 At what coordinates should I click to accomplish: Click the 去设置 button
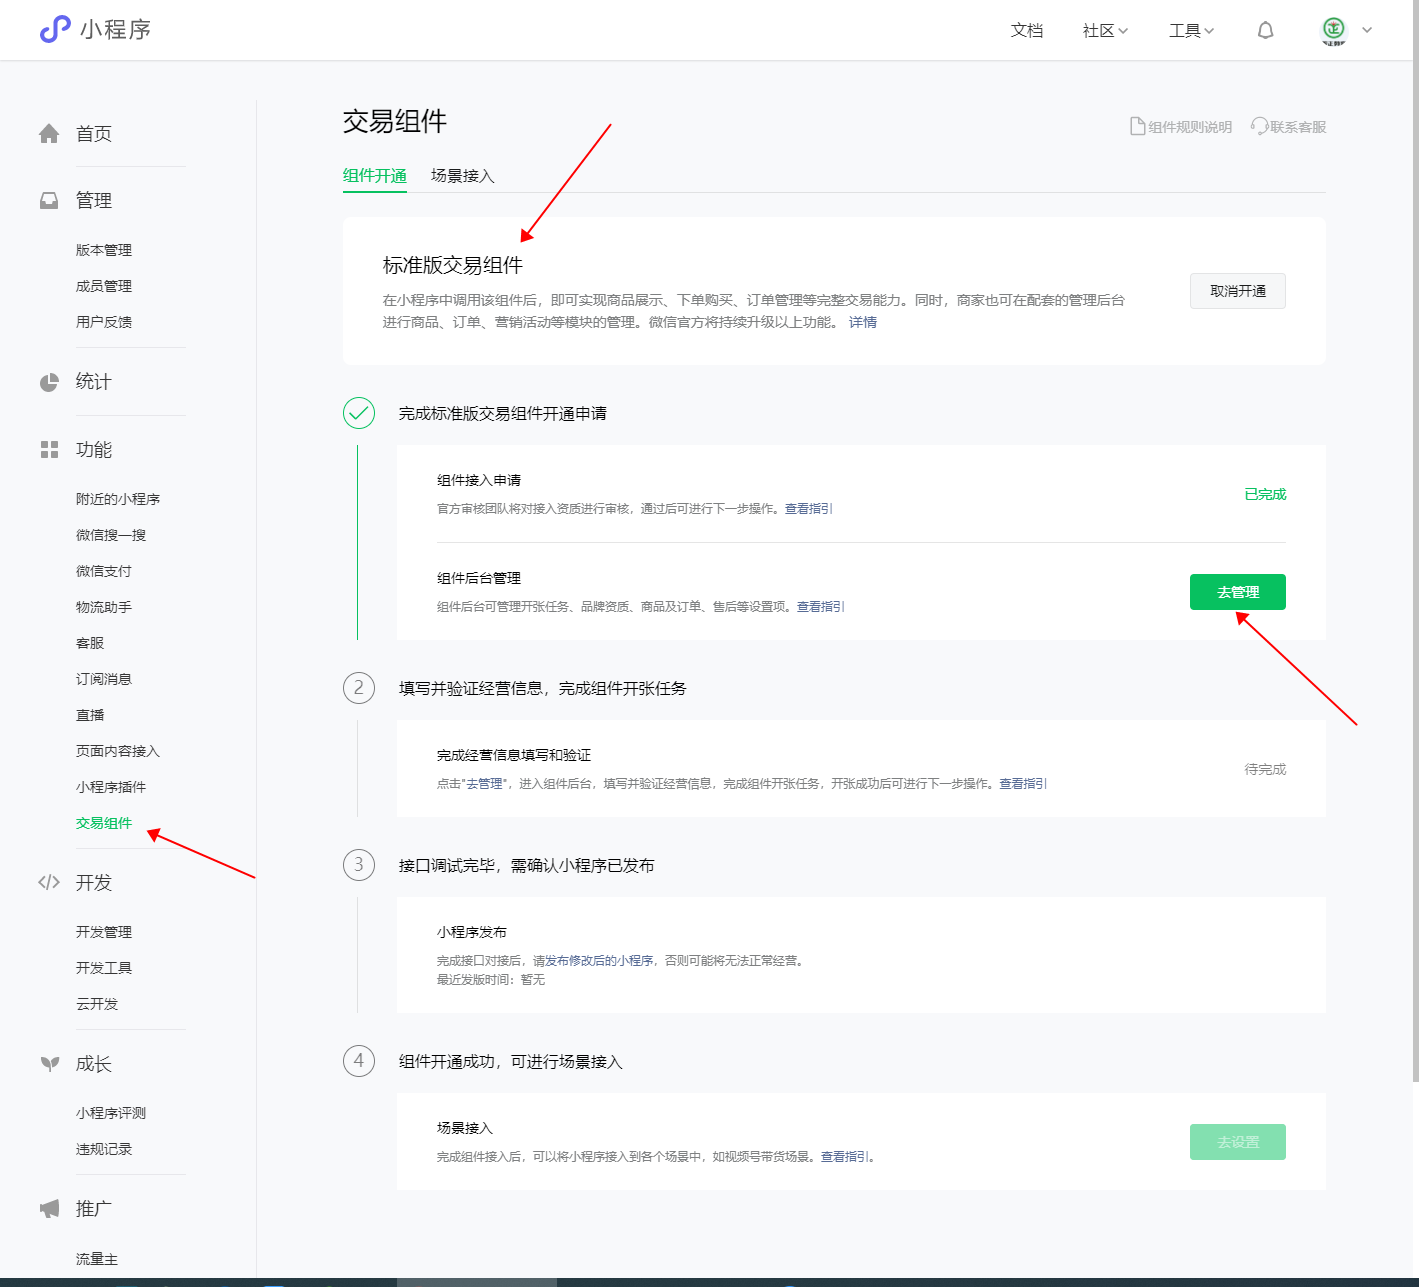point(1238,1142)
